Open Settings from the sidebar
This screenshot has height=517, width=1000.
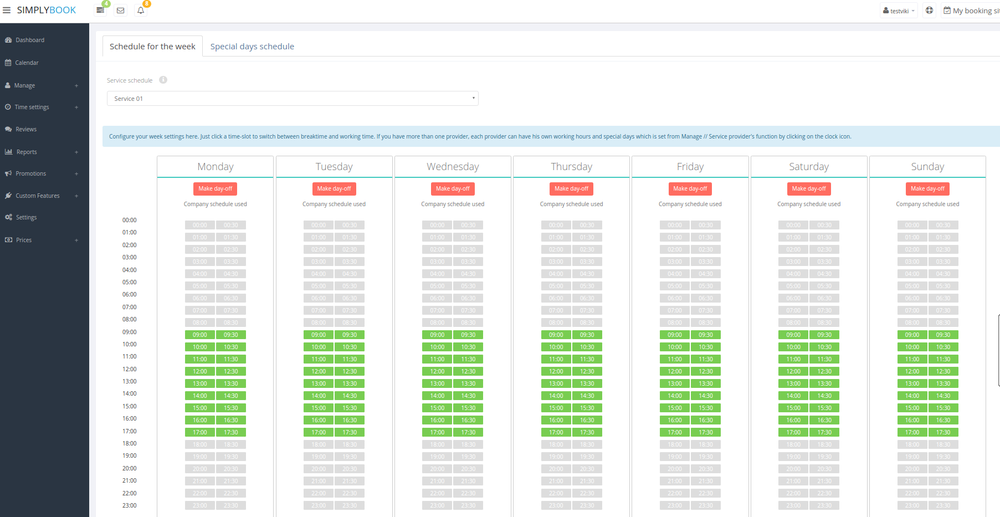(26, 217)
